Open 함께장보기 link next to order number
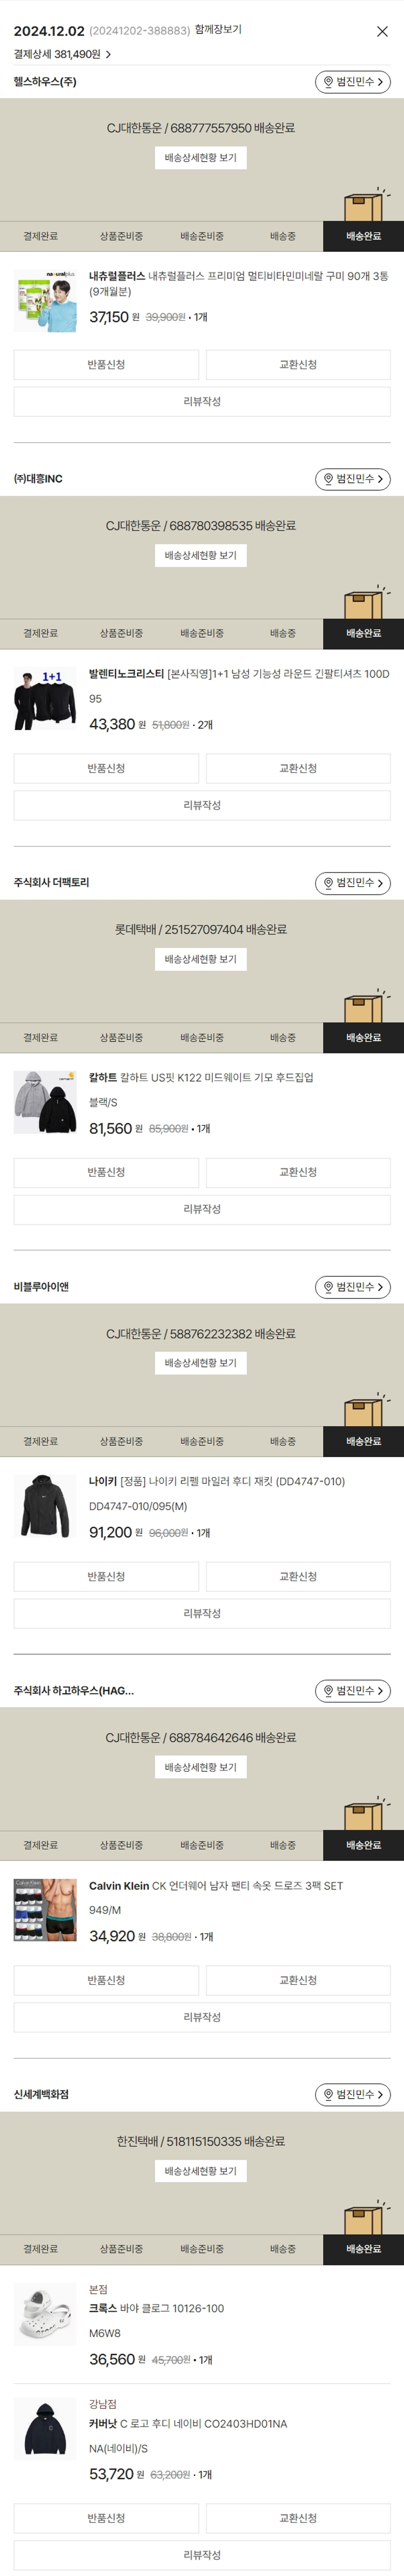404x2576 pixels. [218, 30]
